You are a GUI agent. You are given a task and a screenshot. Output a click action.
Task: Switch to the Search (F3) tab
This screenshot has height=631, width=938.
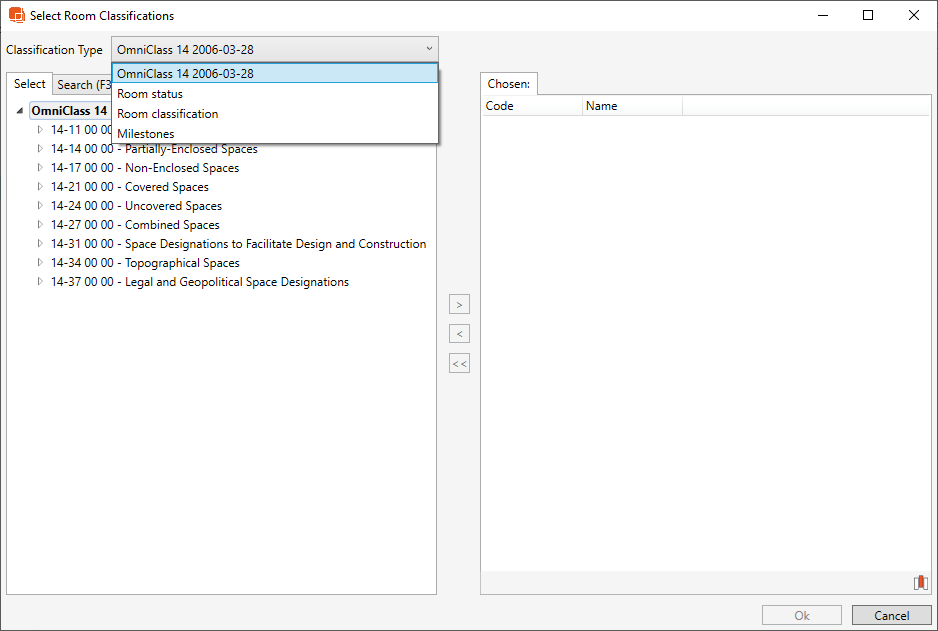click(x=82, y=85)
